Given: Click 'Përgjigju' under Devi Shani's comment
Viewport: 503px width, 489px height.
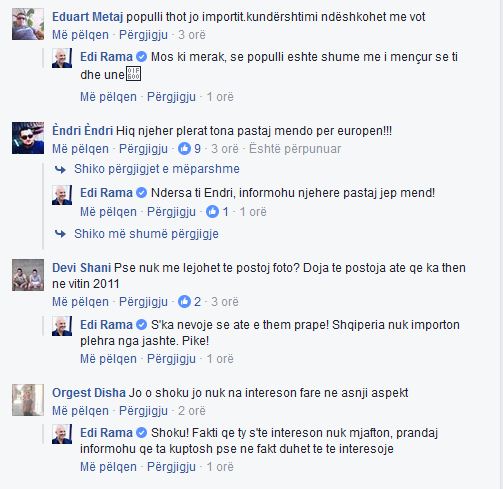Looking at the screenshot, I should (x=143, y=302).
